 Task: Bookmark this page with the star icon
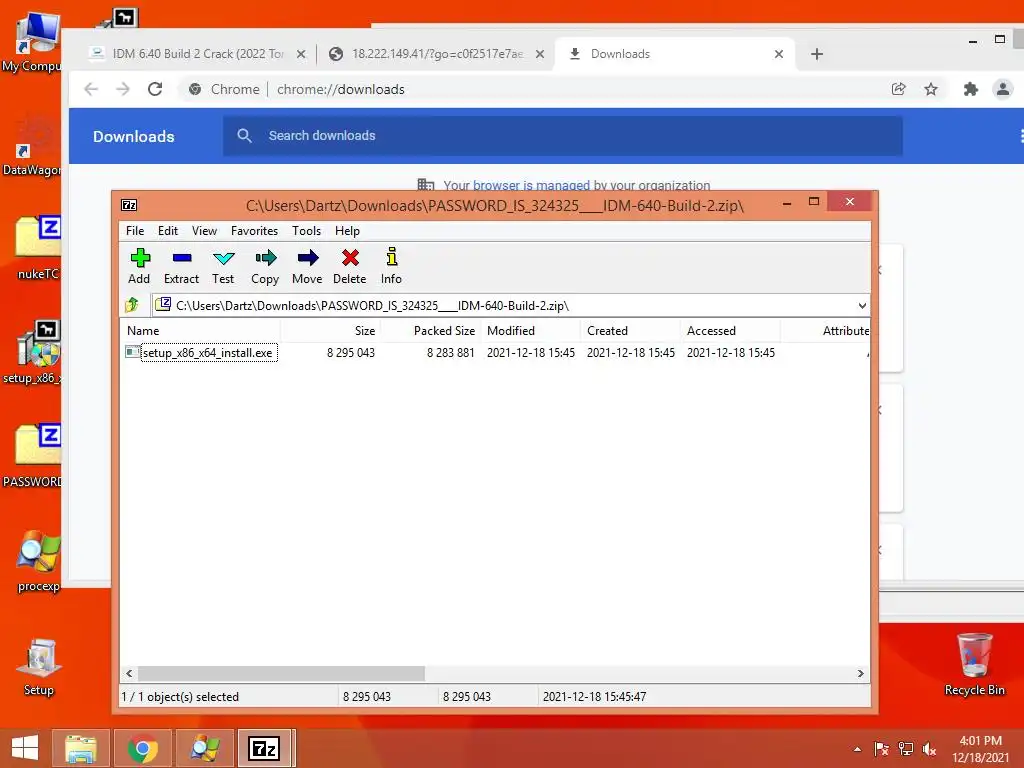coord(931,89)
